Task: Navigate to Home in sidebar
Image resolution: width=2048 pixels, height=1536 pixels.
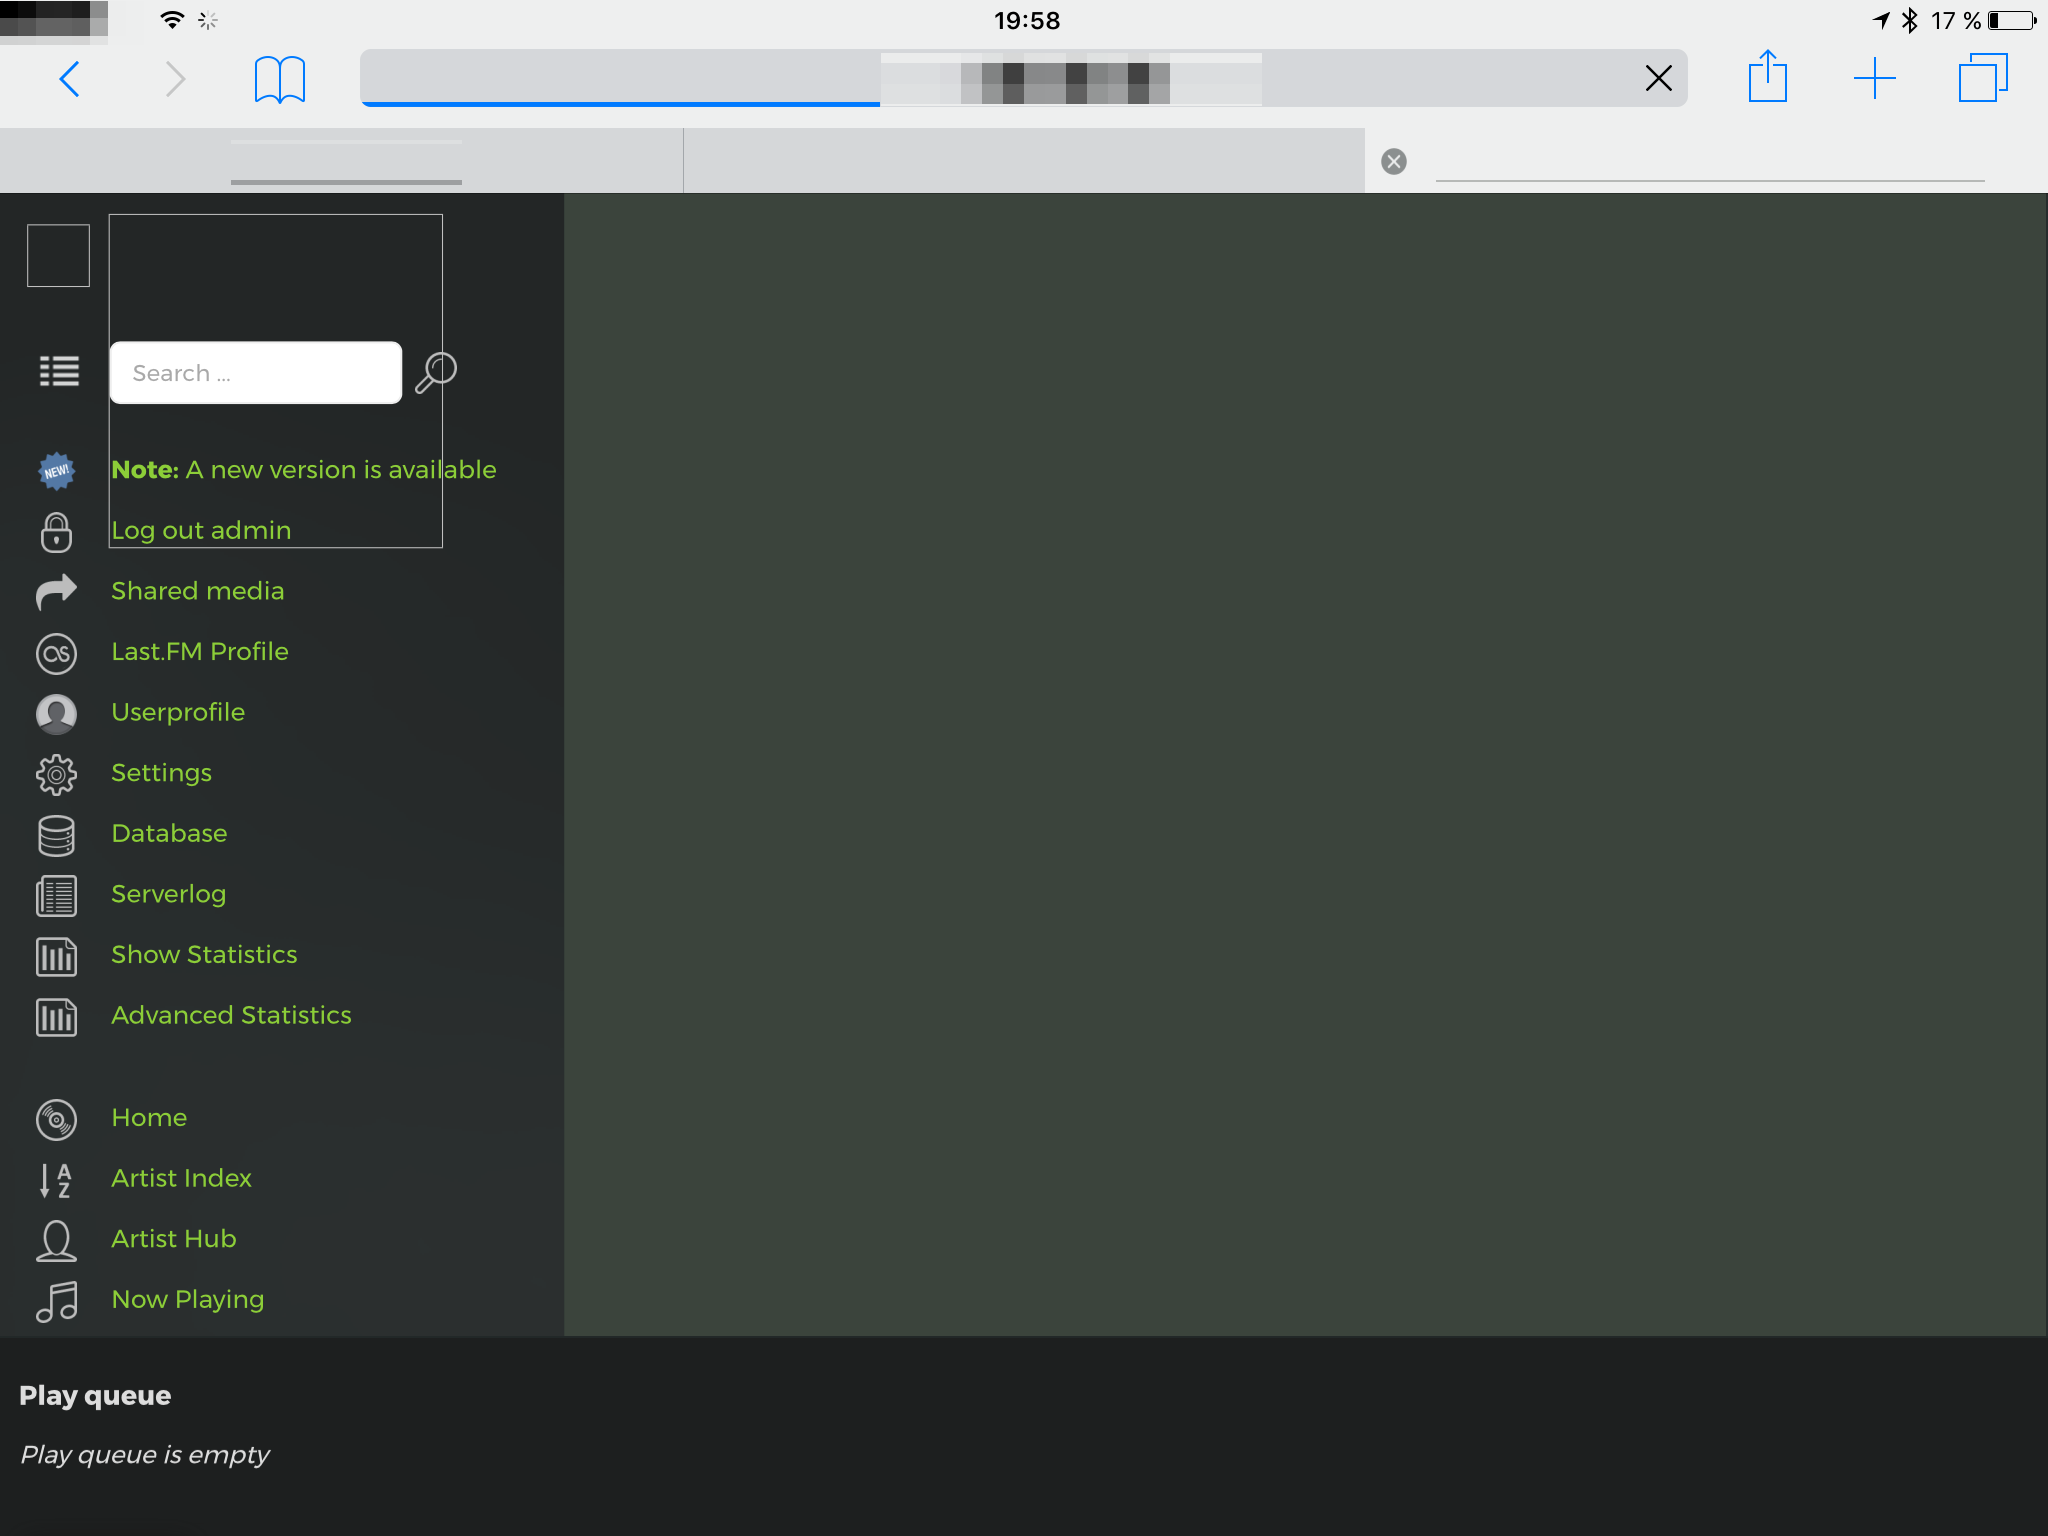Action: coord(149,1117)
